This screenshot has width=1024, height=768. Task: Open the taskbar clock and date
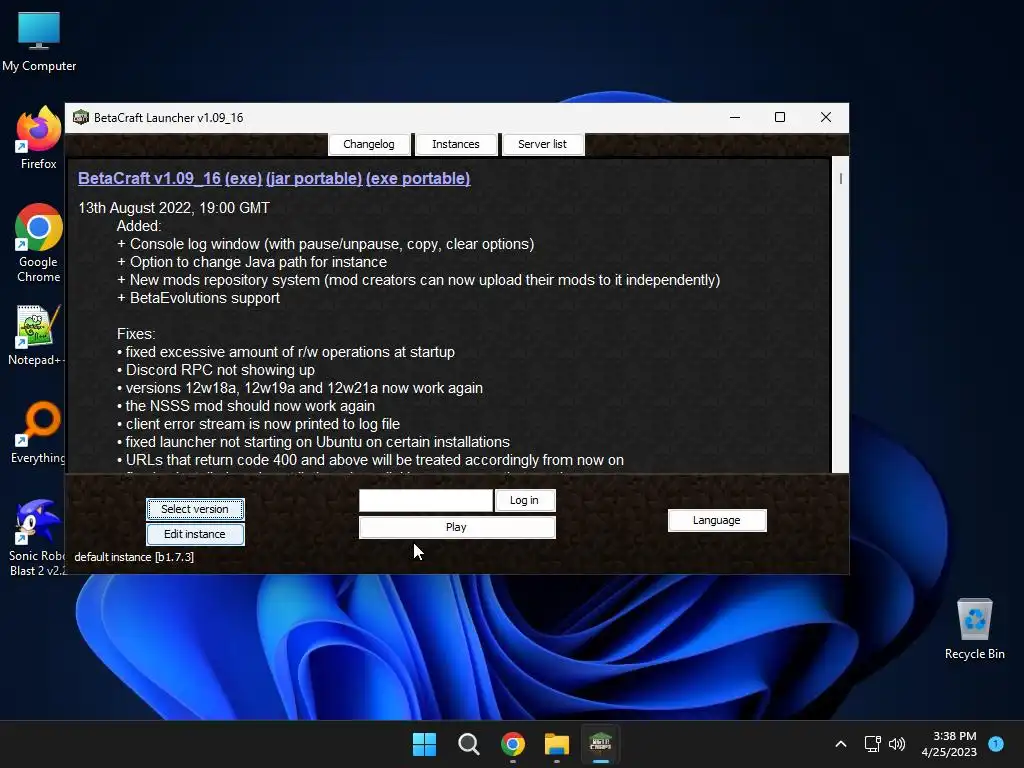[x=949, y=744]
